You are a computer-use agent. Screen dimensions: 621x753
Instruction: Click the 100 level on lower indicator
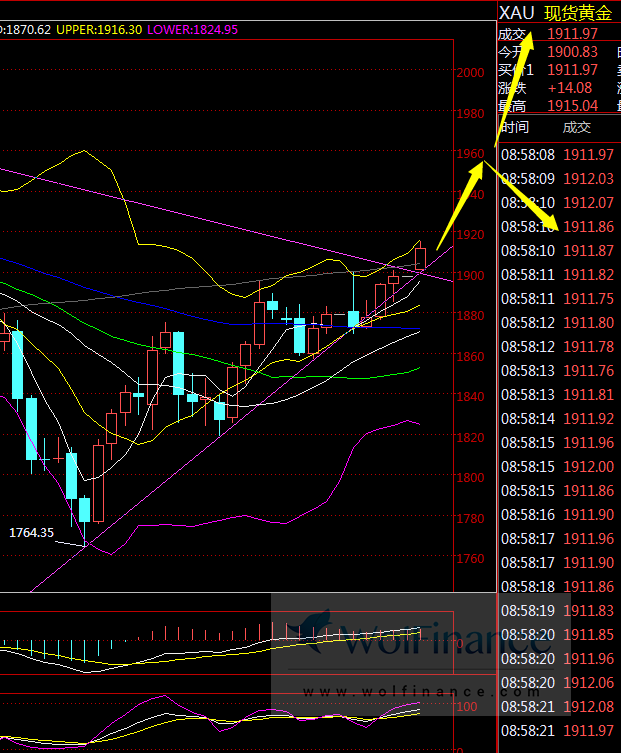click(467, 707)
